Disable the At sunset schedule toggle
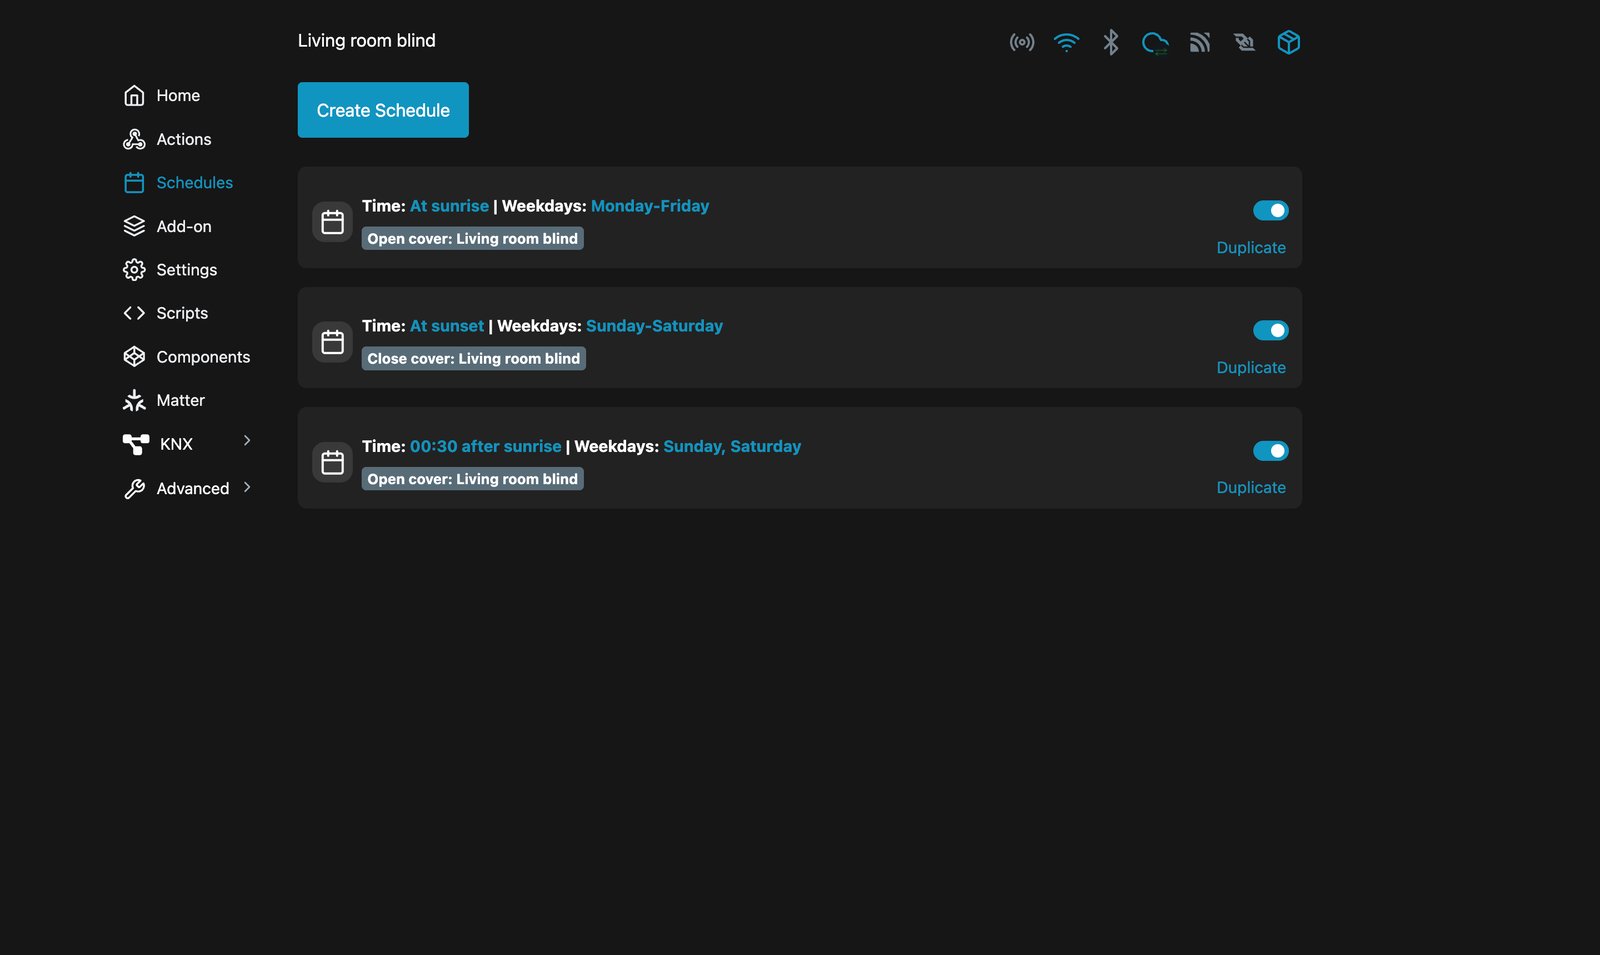This screenshot has width=1600, height=955. pyautogui.click(x=1271, y=330)
